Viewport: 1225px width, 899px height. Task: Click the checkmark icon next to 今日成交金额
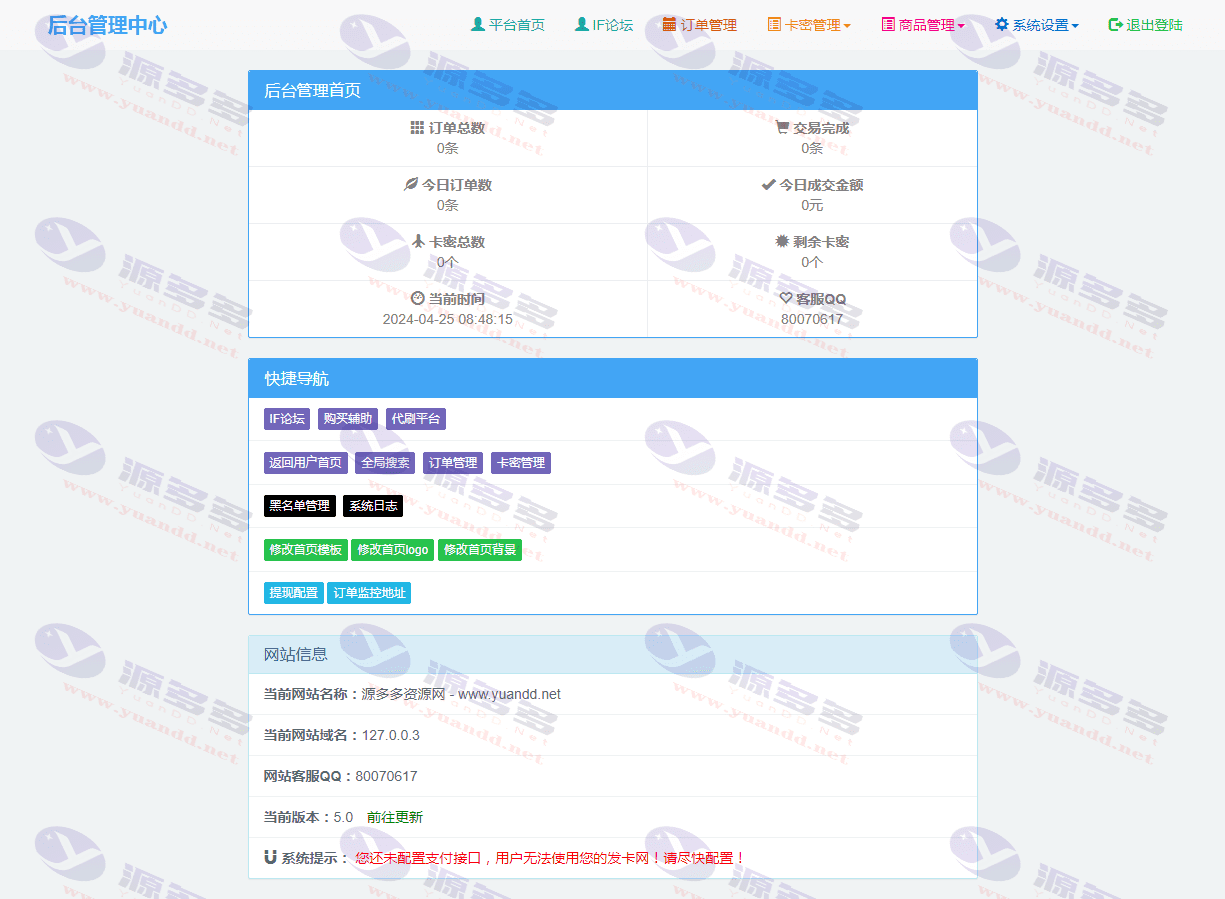point(768,184)
